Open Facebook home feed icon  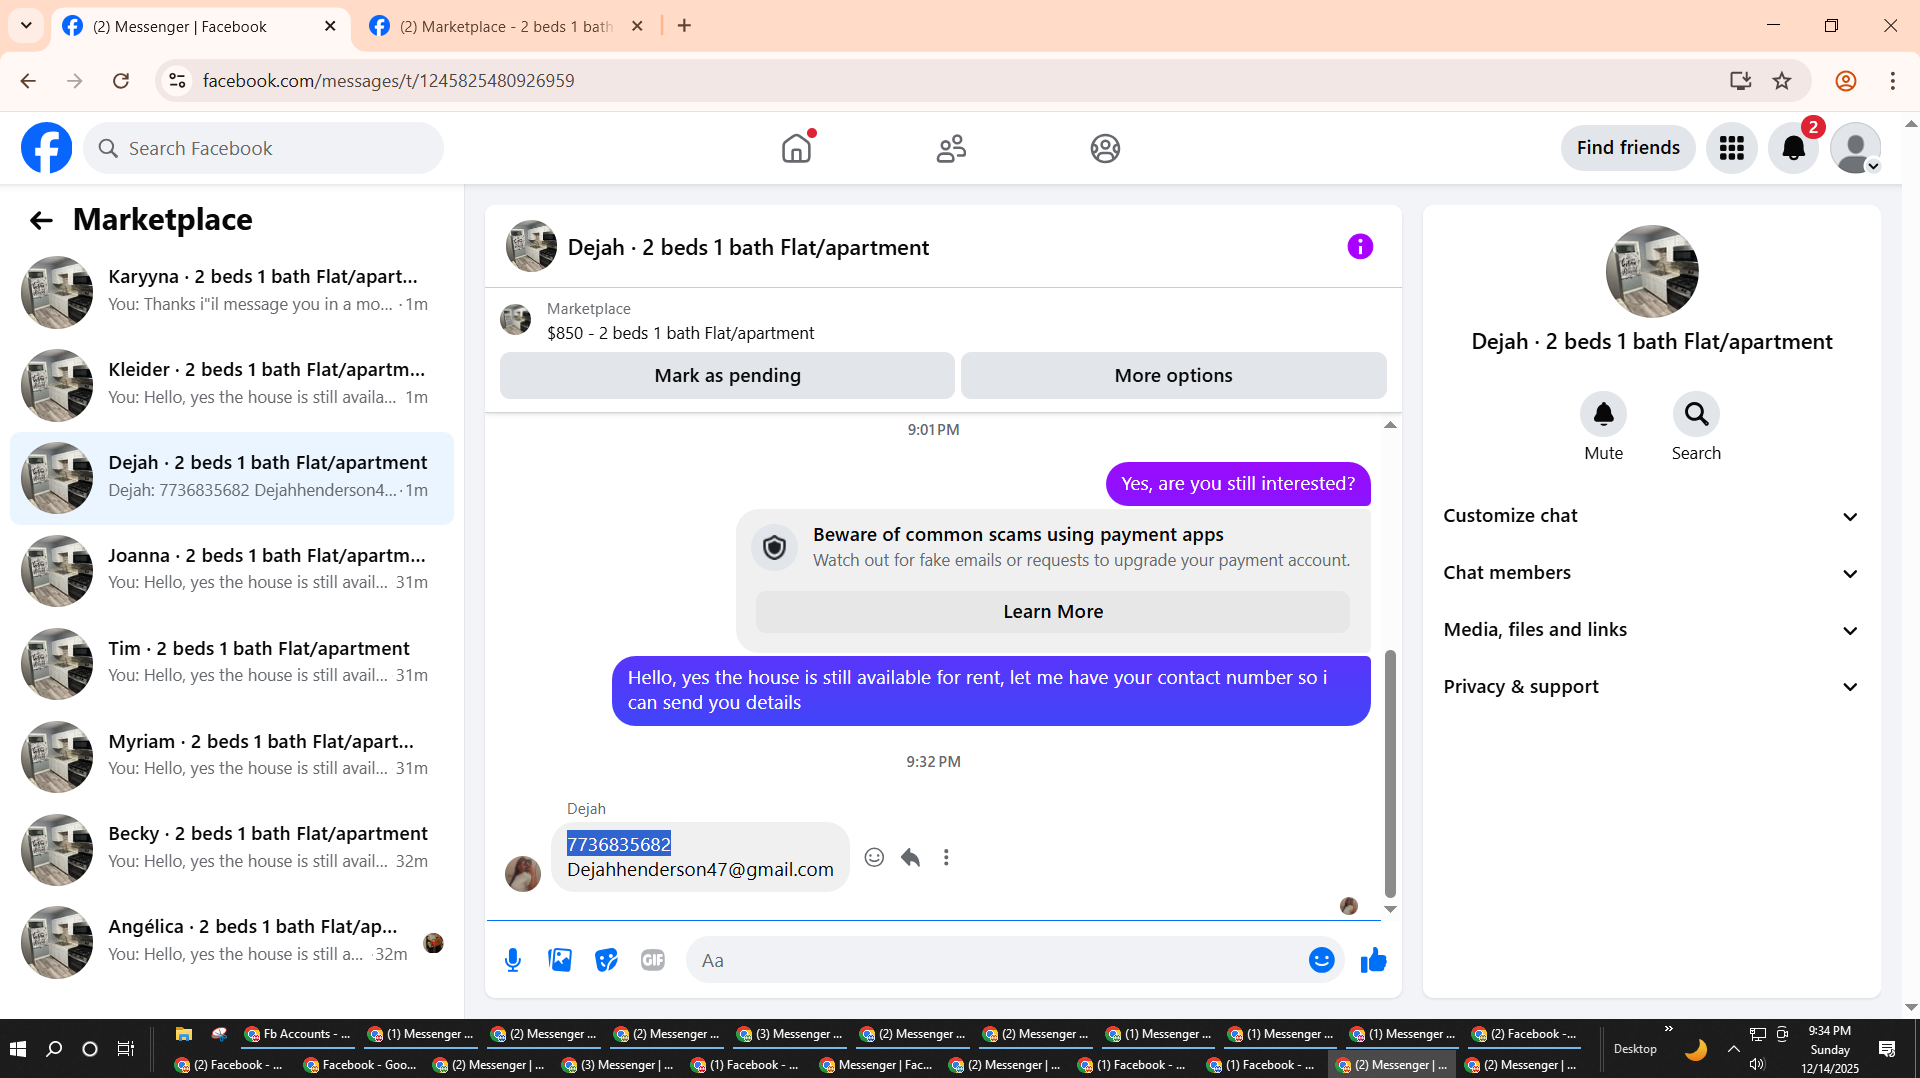(796, 148)
